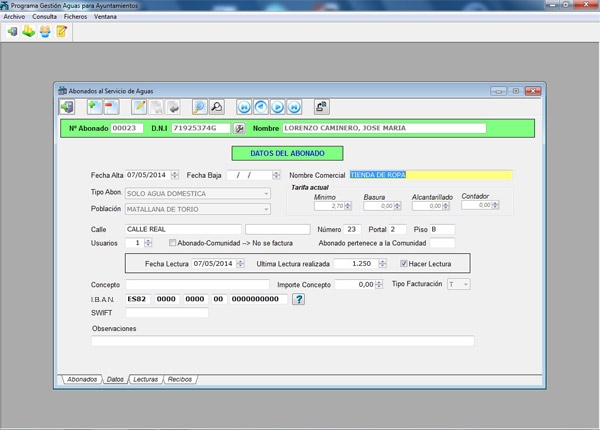
Task: Enable the Abonado-Comunidad checkbox
Action: pos(173,242)
